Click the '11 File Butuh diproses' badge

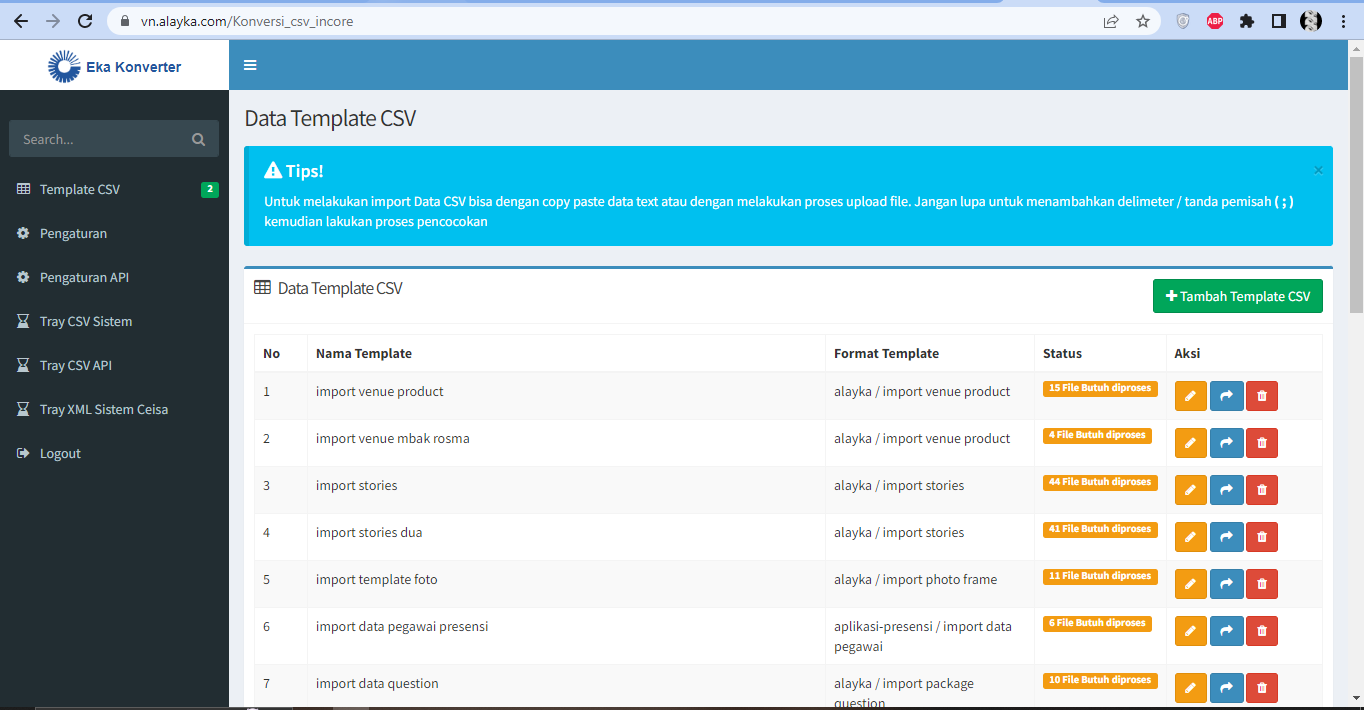click(x=1100, y=576)
